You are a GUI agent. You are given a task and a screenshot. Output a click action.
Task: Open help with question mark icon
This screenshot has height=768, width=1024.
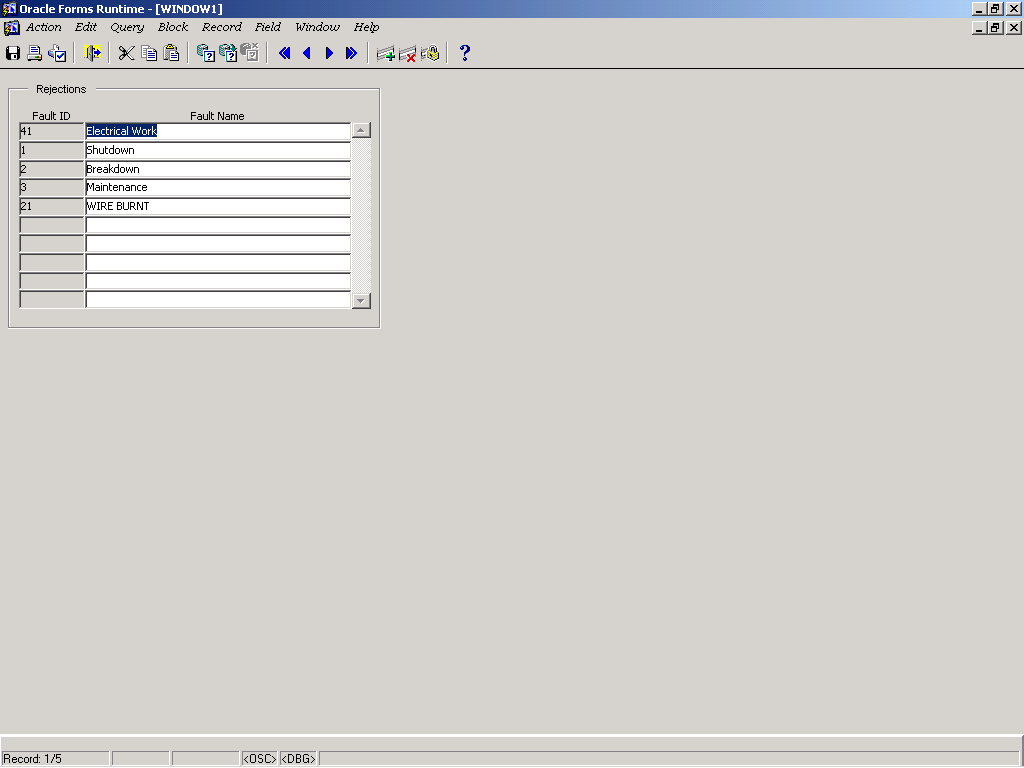pos(464,53)
